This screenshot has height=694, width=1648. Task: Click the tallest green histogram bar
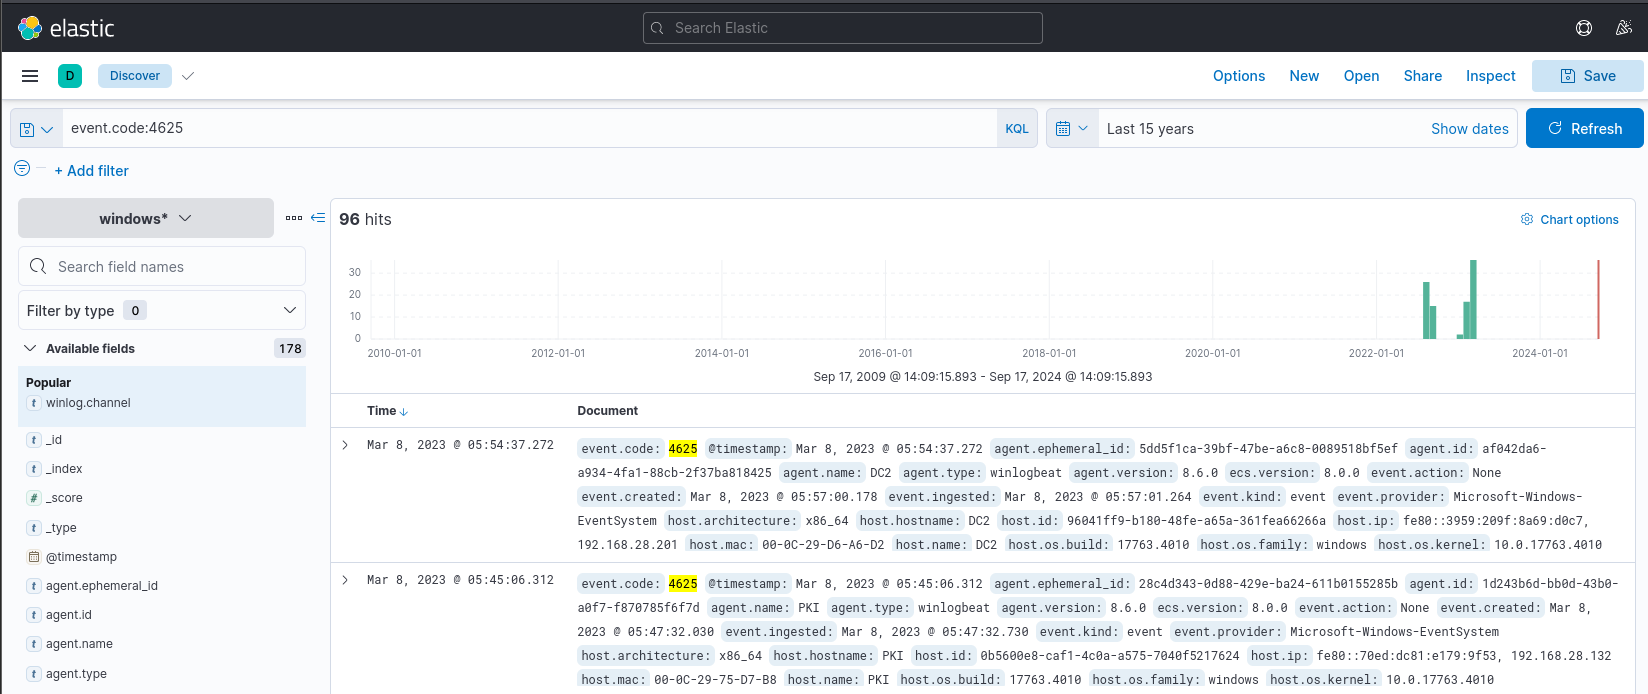(x=1473, y=300)
